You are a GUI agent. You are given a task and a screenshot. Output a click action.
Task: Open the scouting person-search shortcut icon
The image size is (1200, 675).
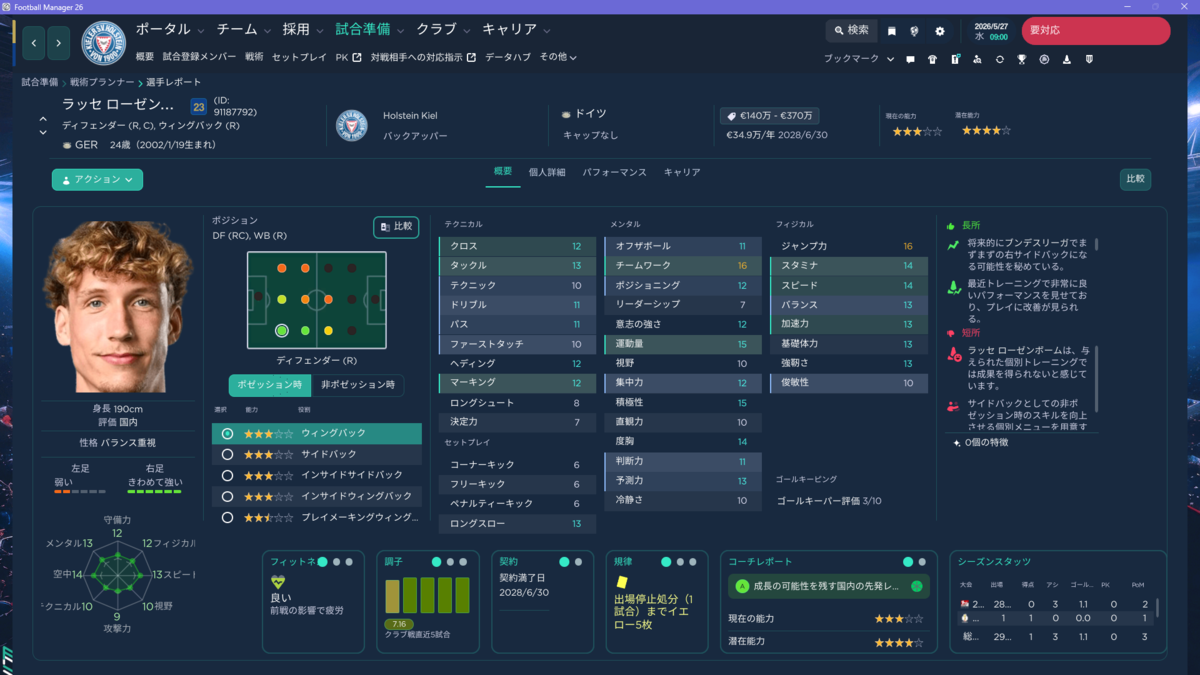(x=977, y=59)
